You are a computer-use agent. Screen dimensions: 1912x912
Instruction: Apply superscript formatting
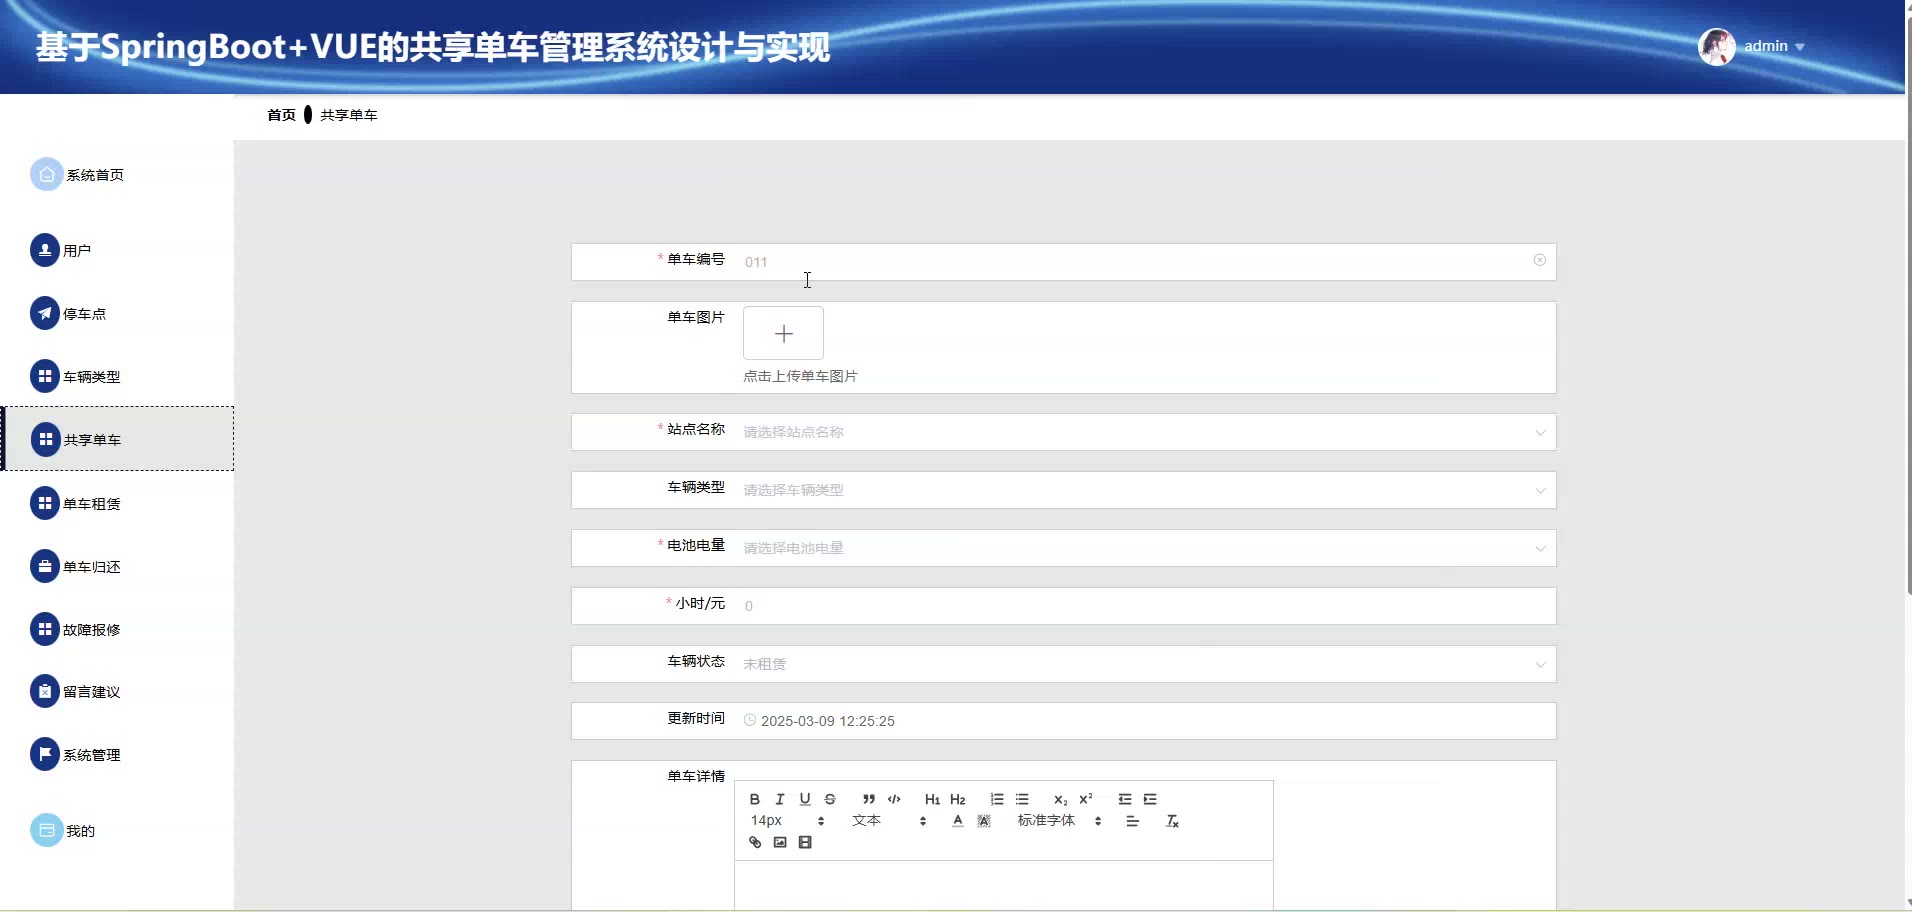1086,799
